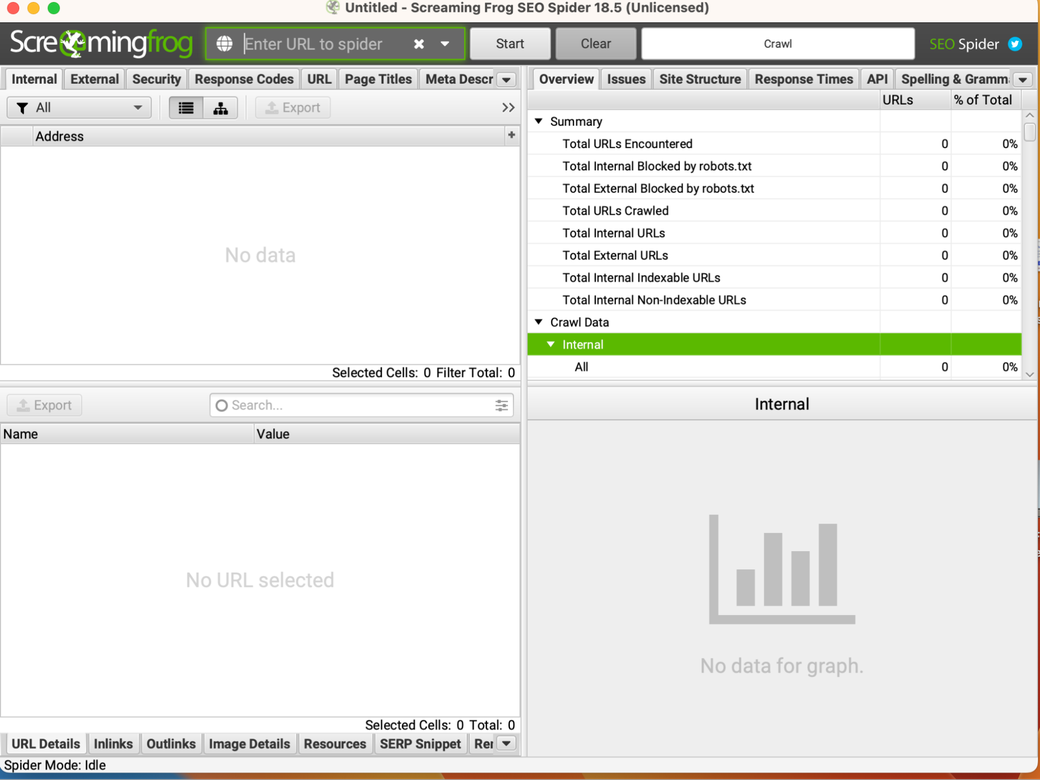Image resolution: width=1040 pixels, height=780 pixels.
Task: Focus the Search field
Action: (361, 405)
